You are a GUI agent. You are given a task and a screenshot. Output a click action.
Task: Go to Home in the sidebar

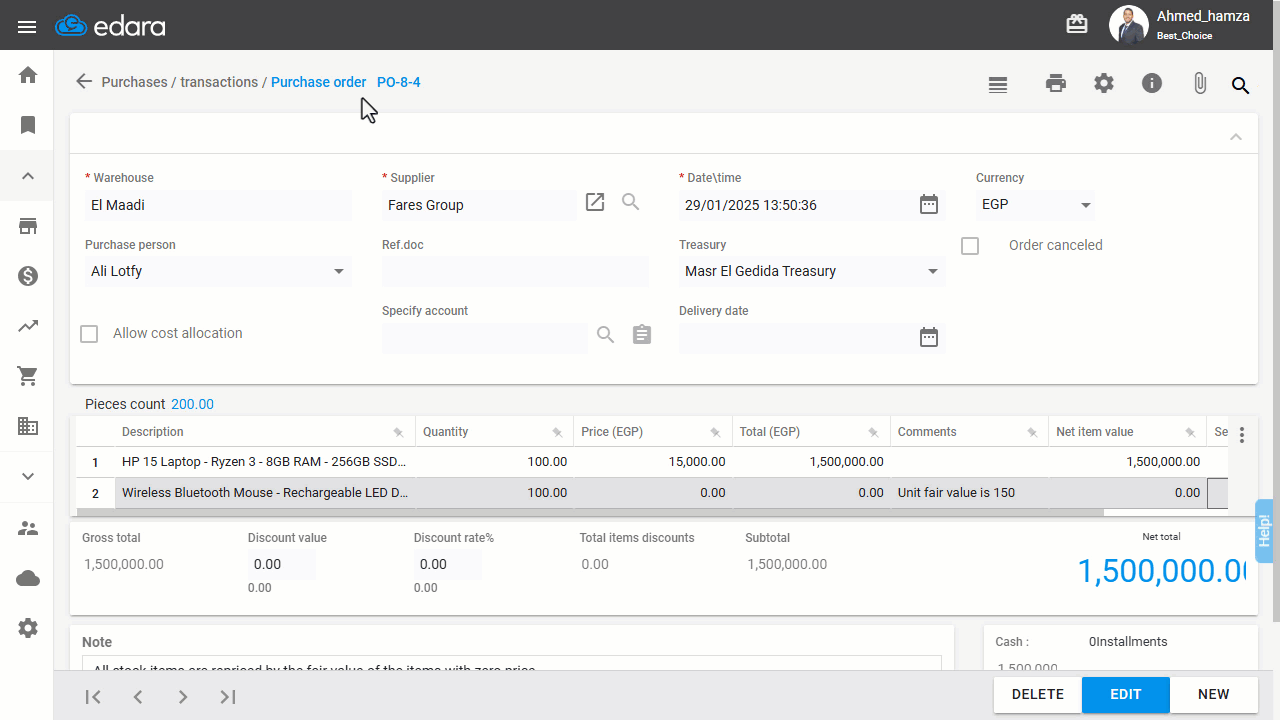tap(28, 75)
